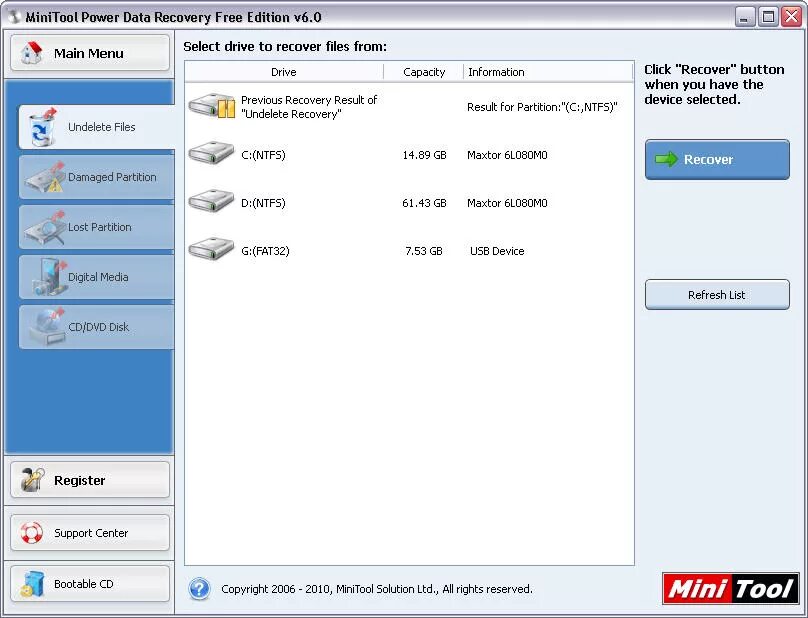Viewport: 808px width, 618px height.
Task: Click the 7.53 GB capacity cell
Action: 424,251
